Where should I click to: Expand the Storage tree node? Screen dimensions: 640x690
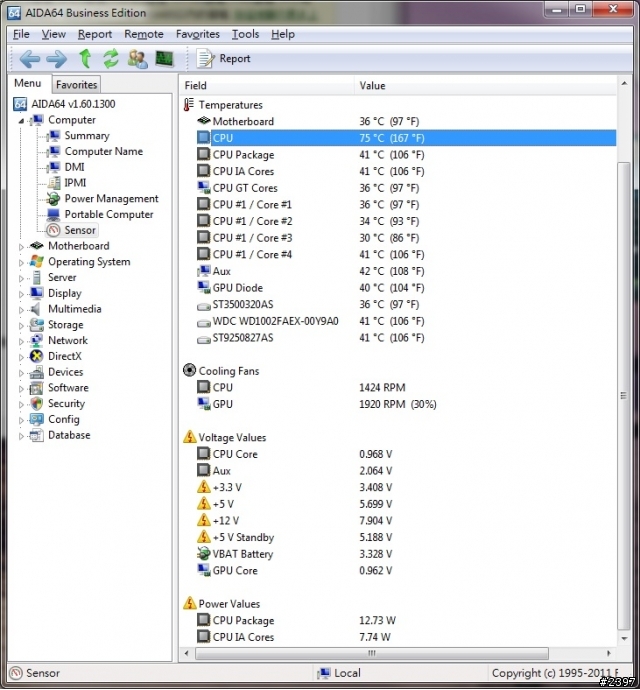coord(21,326)
